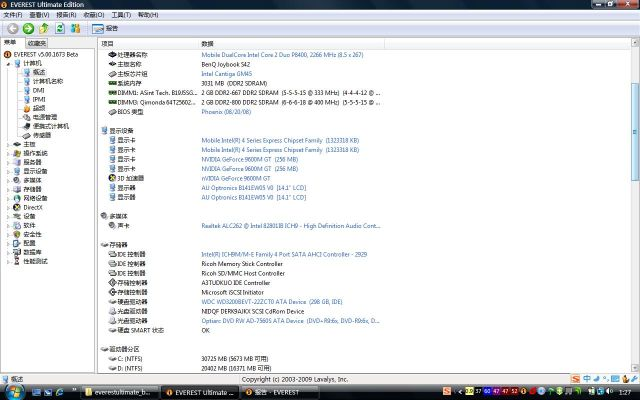Open the Phoenix (08/20/08) BIOS link

[226, 112]
